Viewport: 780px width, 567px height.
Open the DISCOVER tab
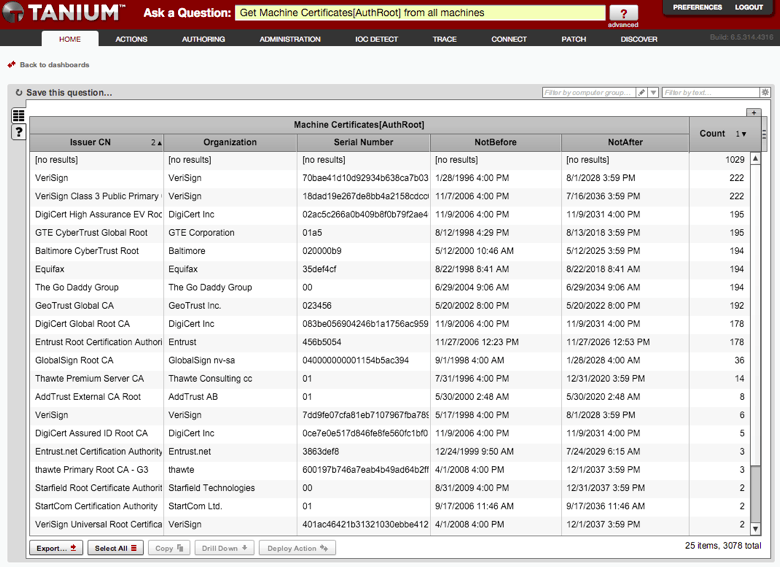[639, 39]
